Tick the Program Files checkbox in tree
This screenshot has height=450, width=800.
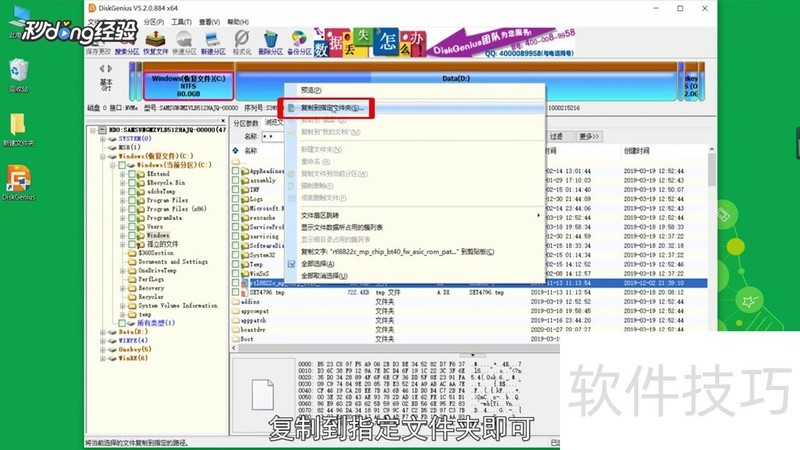pos(132,200)
